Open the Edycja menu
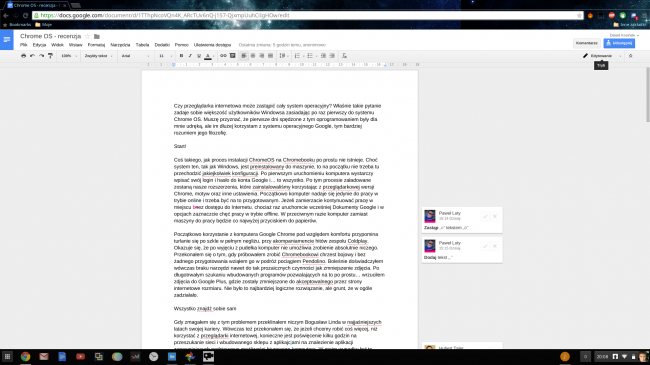Screen dimensions: 650x365 (39, 45)
